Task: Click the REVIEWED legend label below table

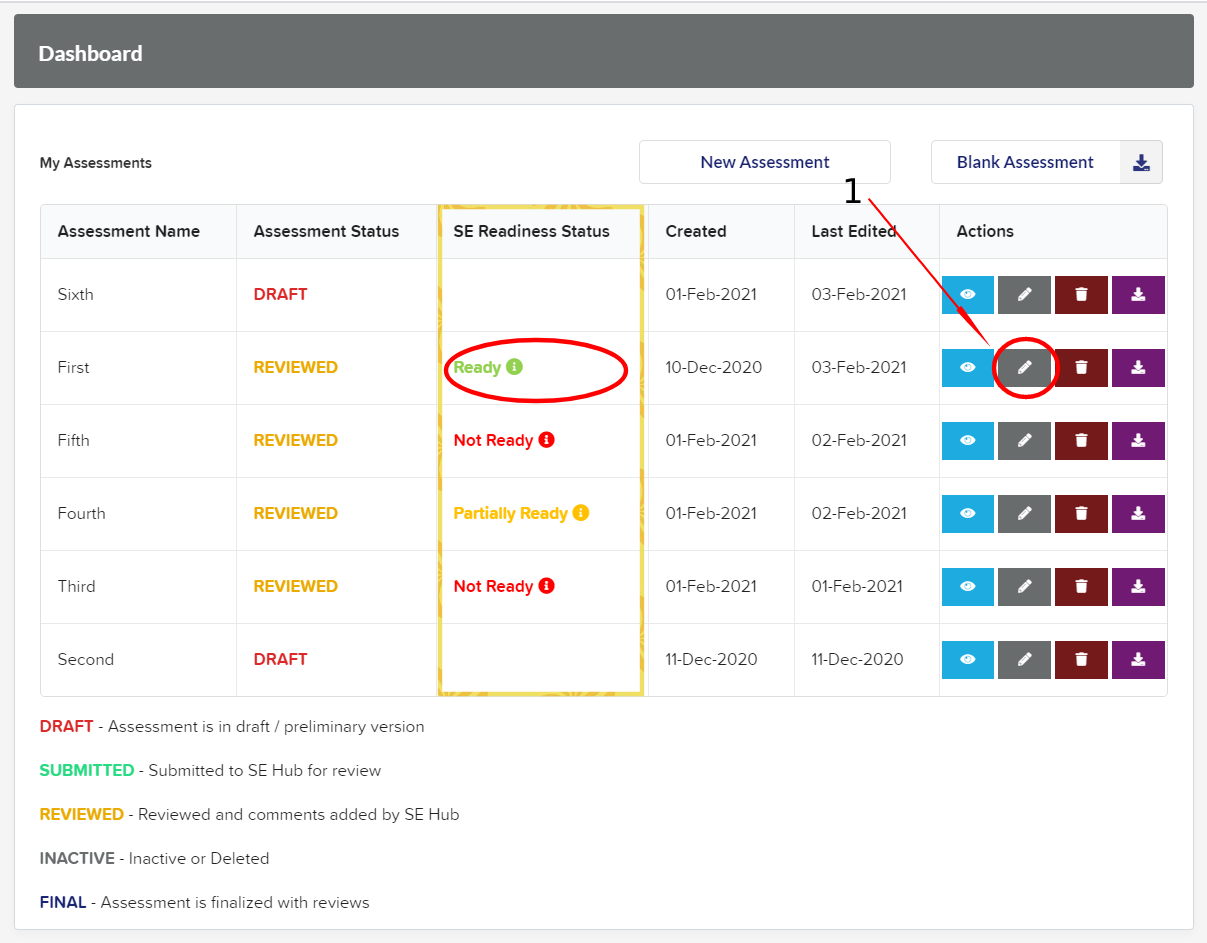Action: click(x=82, y=814)
